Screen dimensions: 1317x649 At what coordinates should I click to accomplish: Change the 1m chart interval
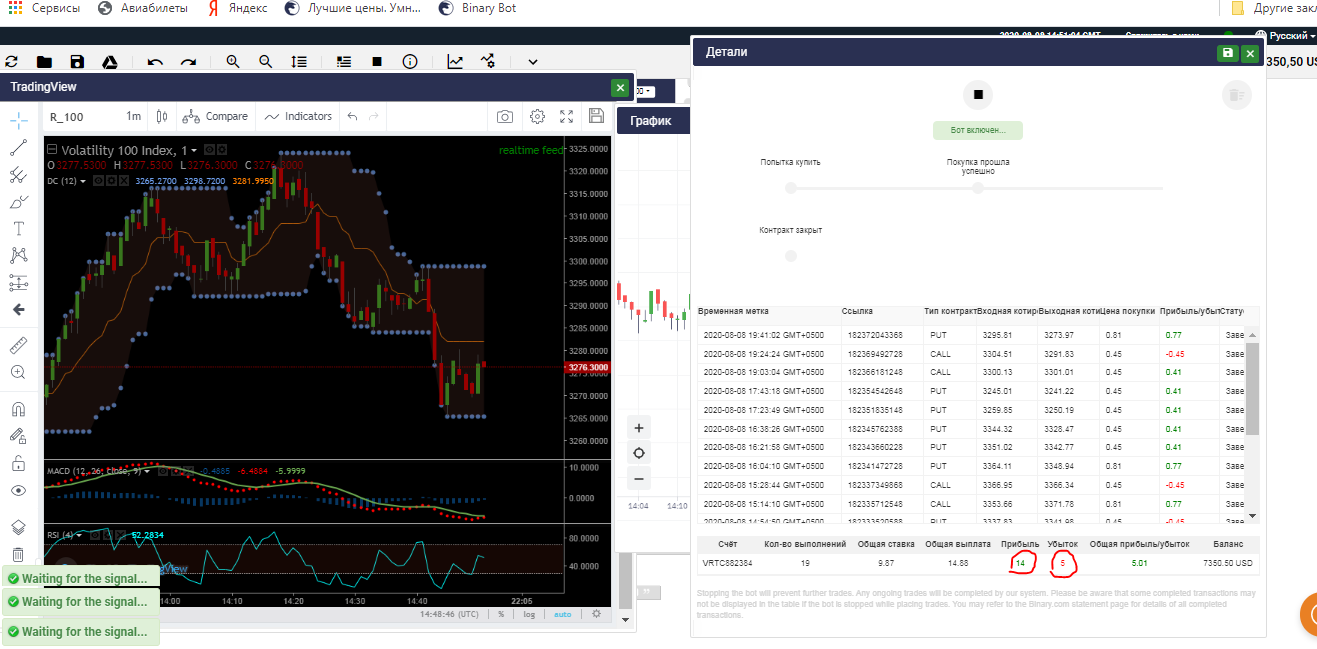(134, 116)
